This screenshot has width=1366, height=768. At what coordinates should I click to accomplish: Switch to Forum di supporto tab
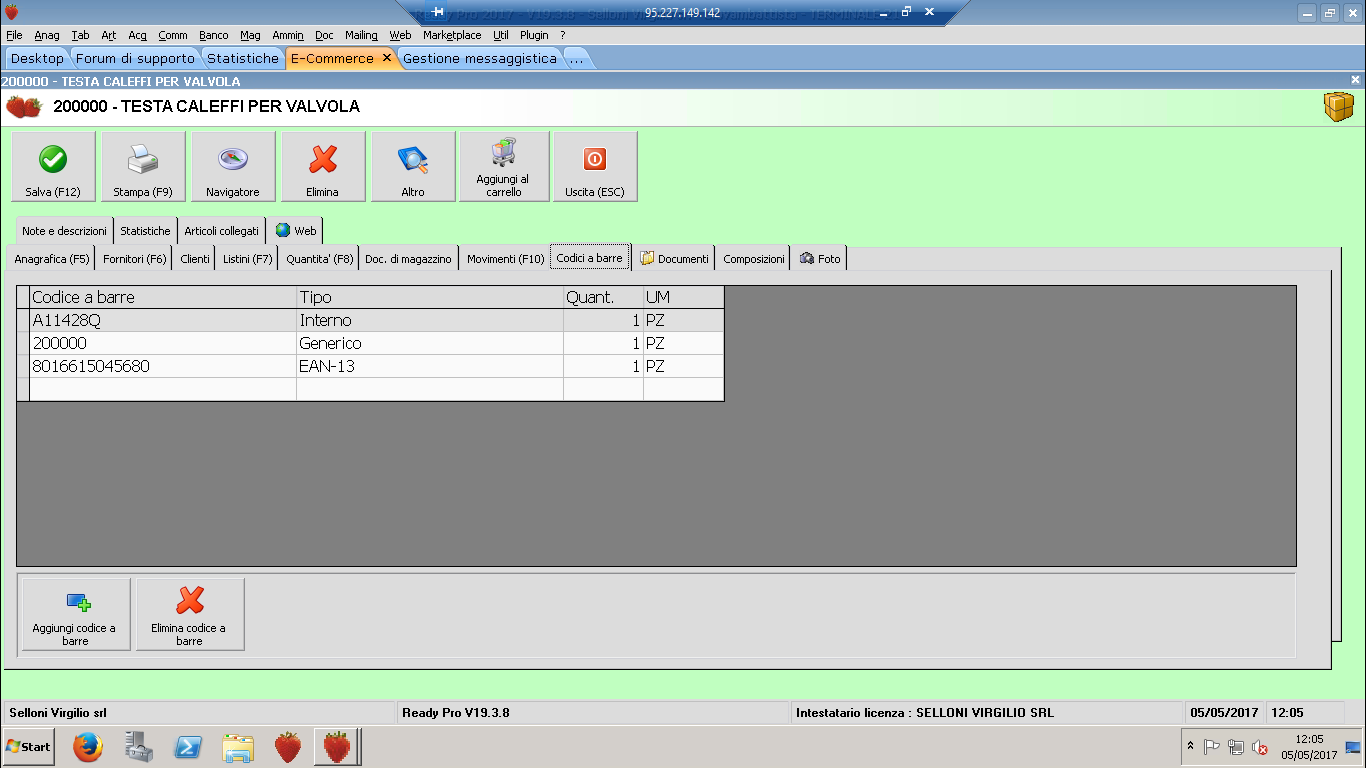(135, 58)
